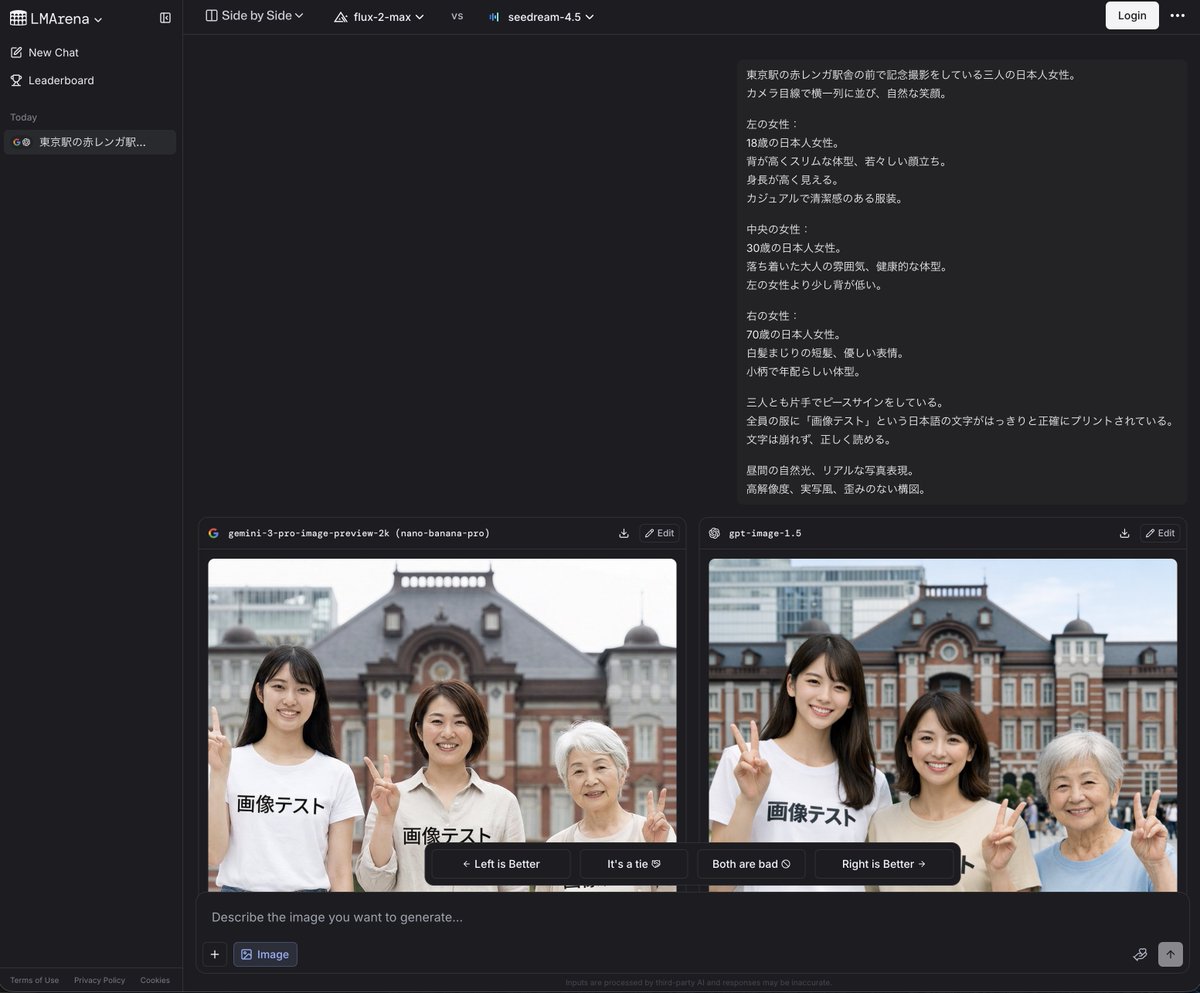Select the gpt-image-1.5 model name text
This screenshot has width=1200, height=993.
pos(765,533)
